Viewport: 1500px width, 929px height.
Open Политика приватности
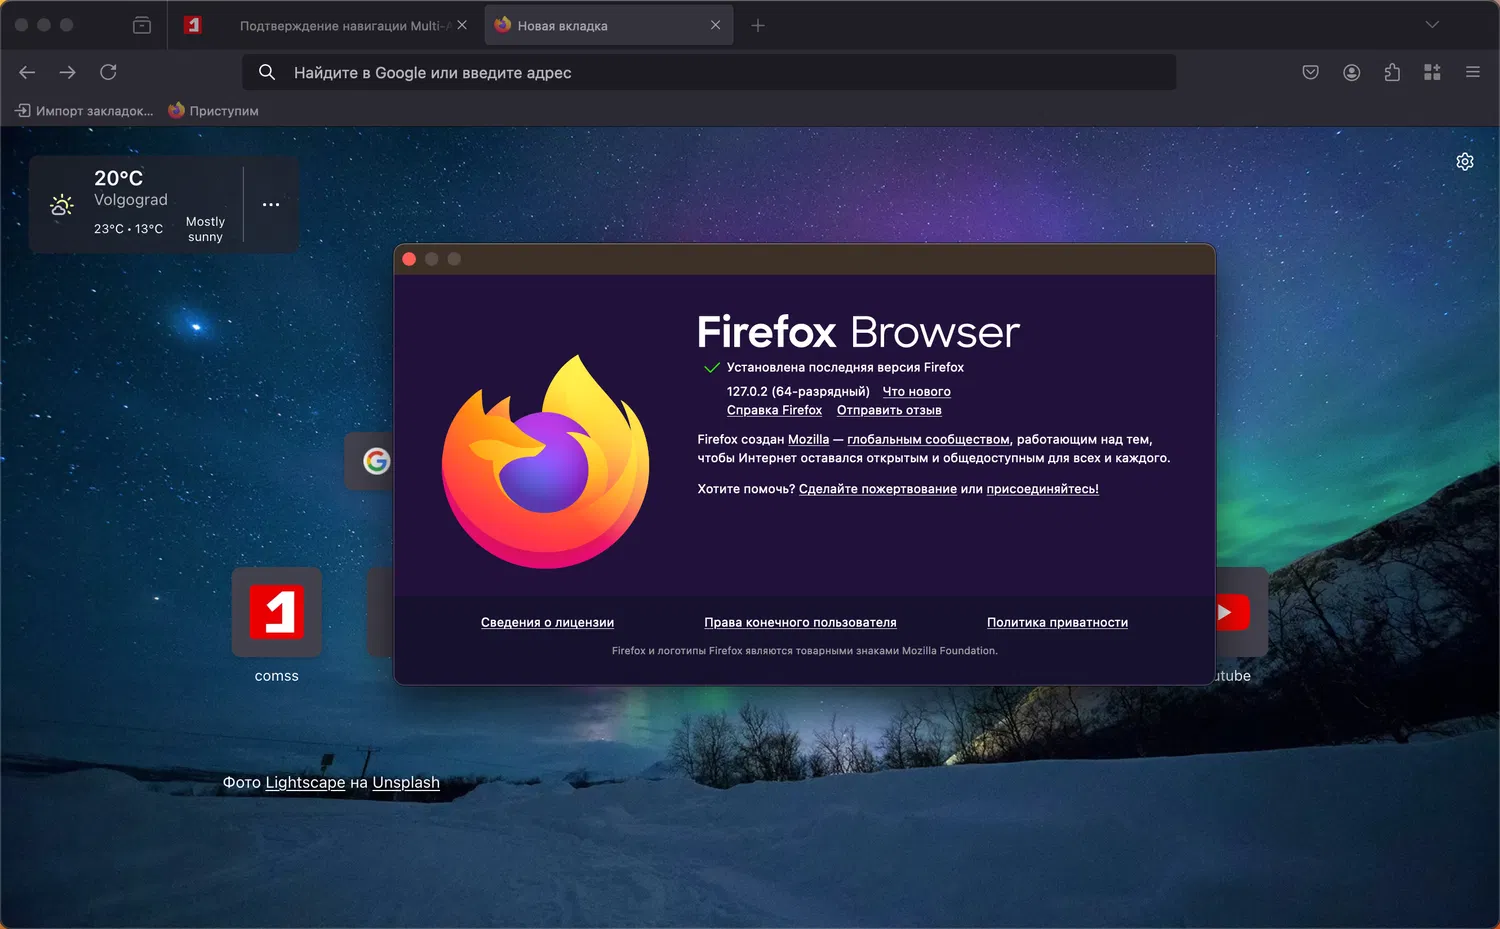pos(1057,622)
